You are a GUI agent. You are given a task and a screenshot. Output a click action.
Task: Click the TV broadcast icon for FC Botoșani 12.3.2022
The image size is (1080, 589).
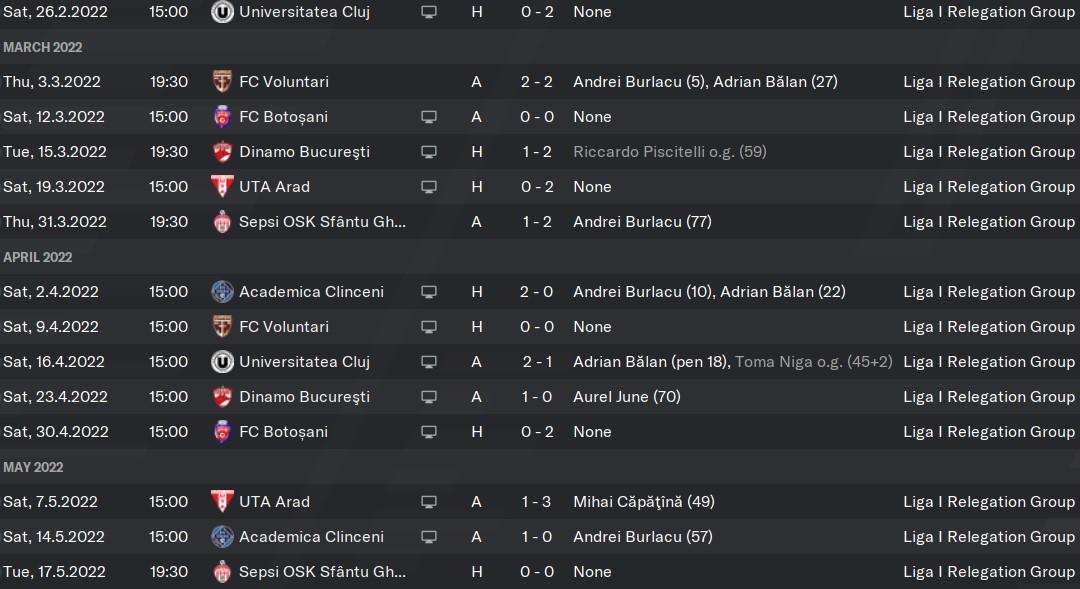point(428,117)
